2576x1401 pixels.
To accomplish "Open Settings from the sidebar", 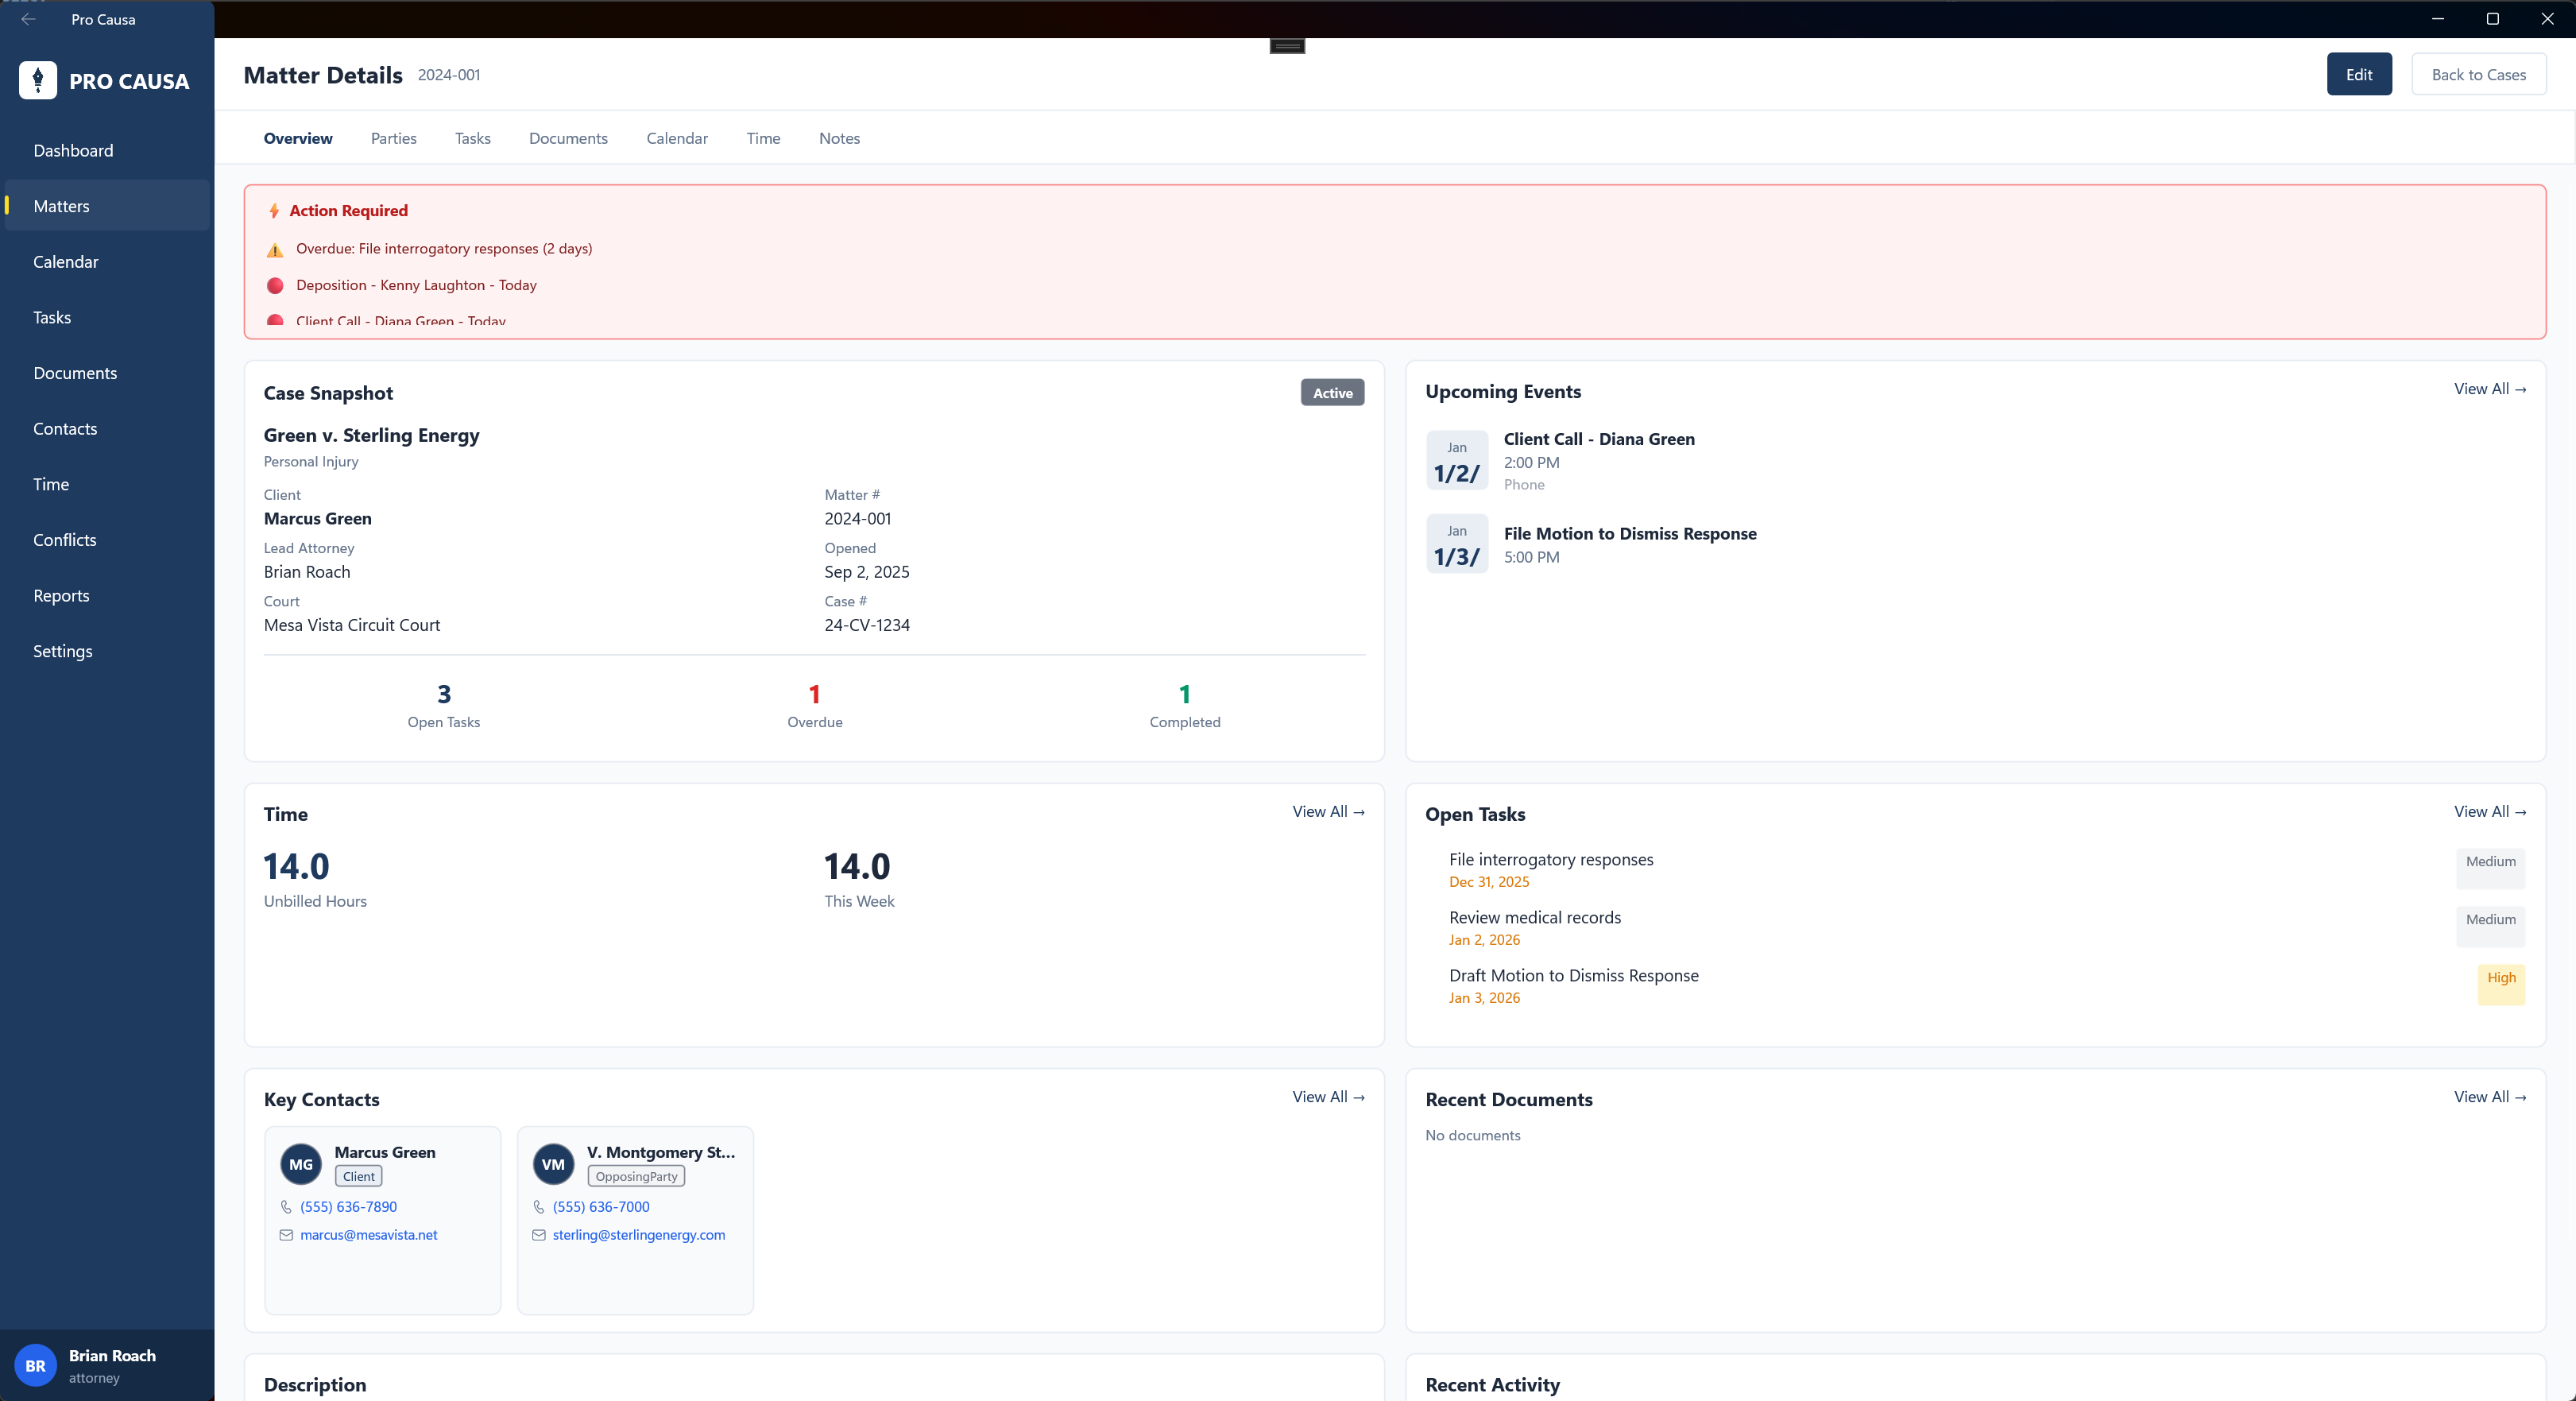I will (x=62, y=650).
